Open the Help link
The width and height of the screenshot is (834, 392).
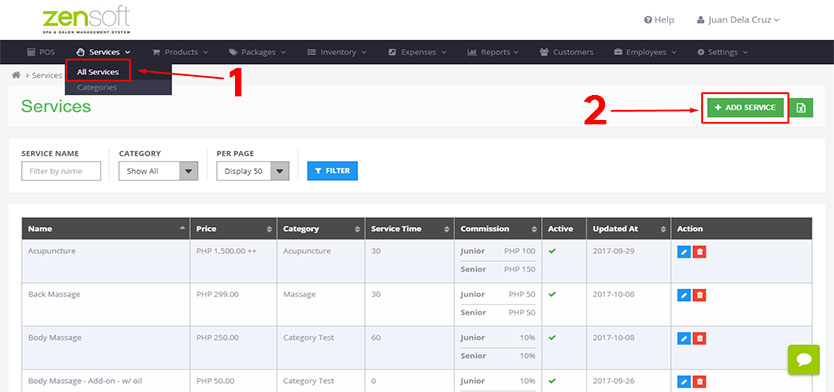[659, 20]
